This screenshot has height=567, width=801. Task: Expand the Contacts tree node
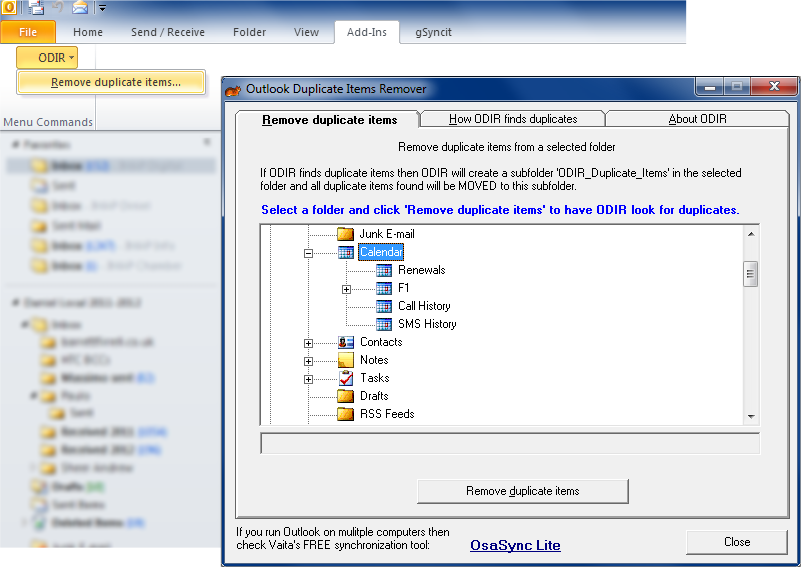308,343
